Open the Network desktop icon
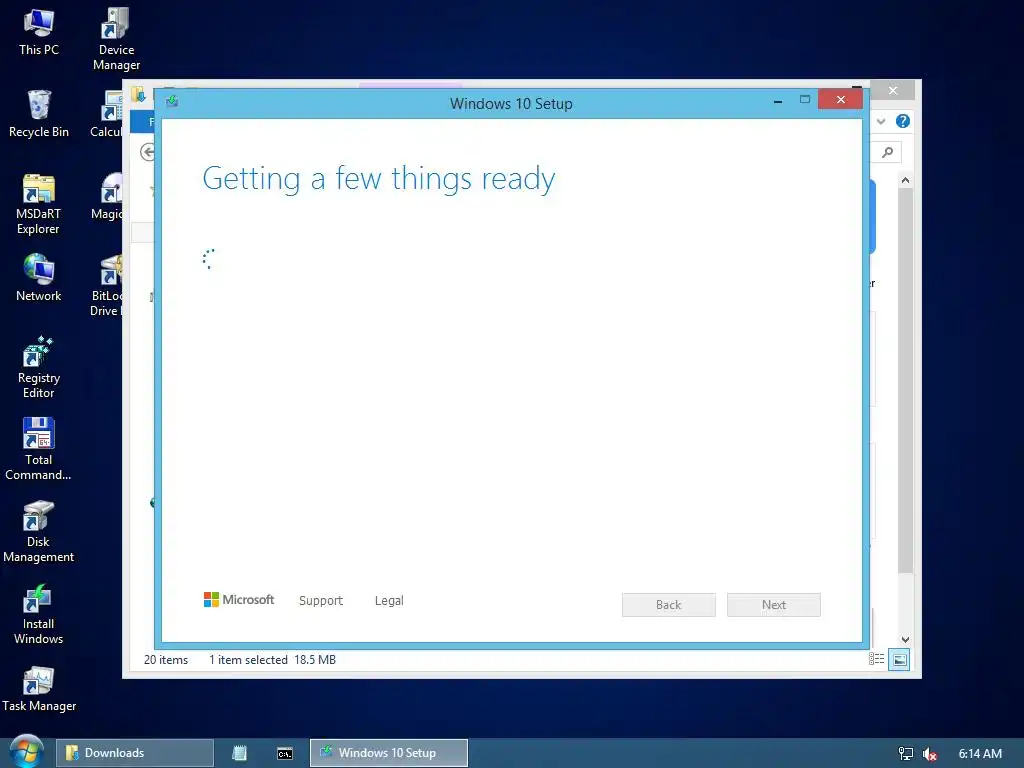 pyautogui.click(x=39, y=278)
